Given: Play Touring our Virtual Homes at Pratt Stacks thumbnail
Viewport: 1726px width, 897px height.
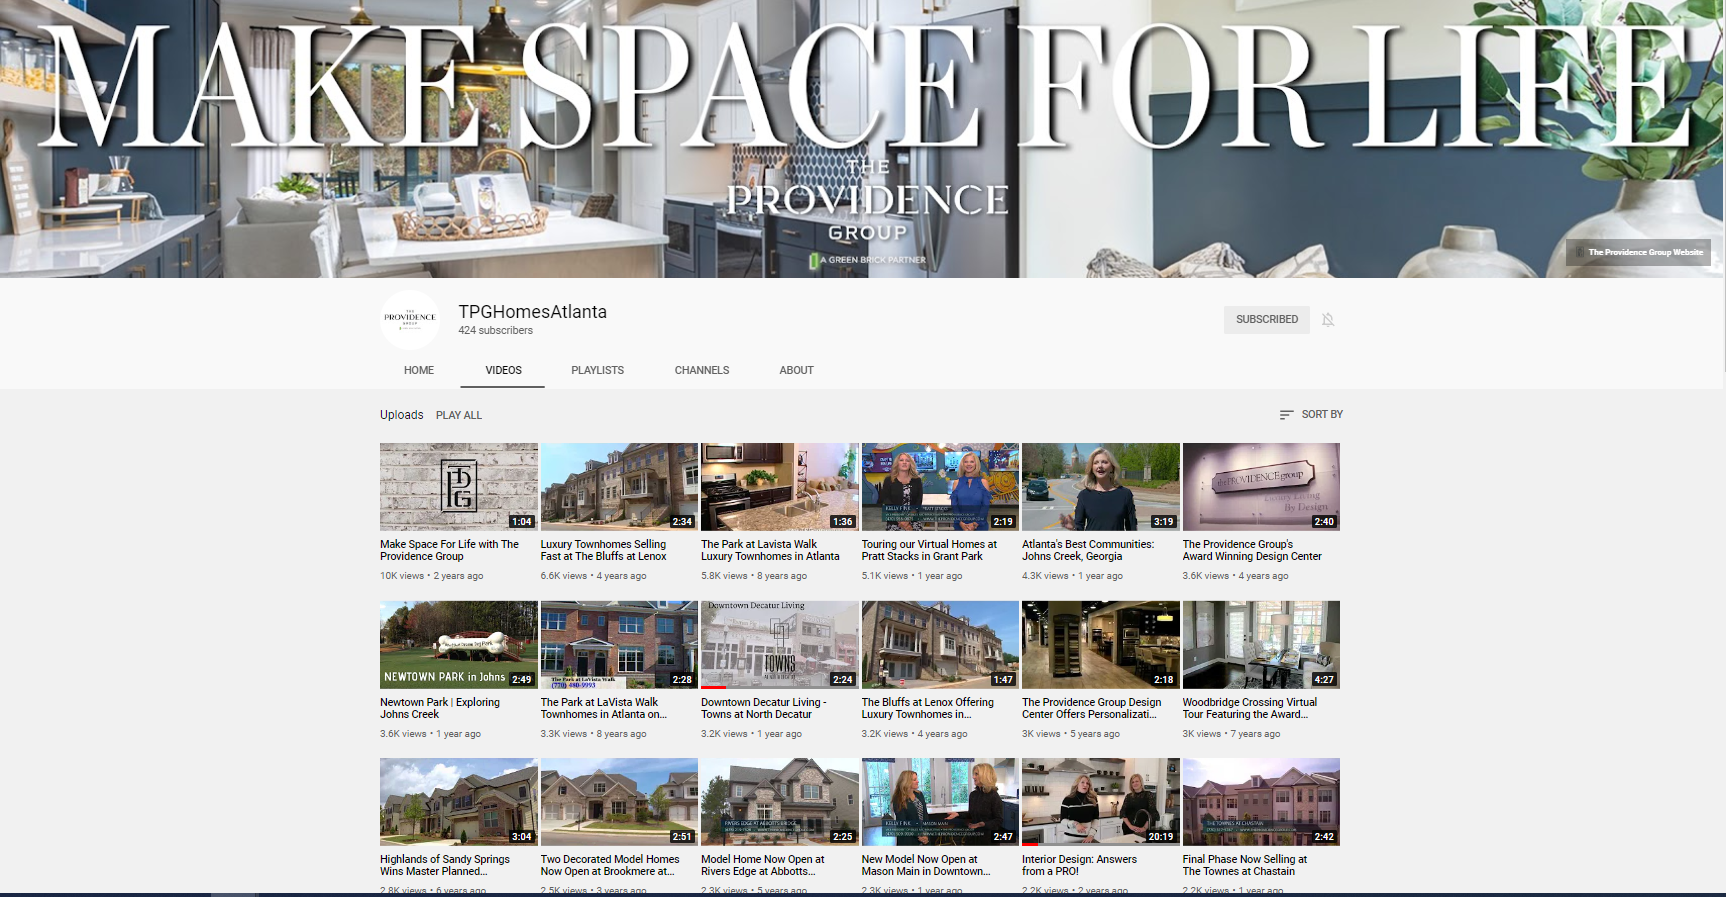Looking at the screenshot, I should (x=940, y=487).
